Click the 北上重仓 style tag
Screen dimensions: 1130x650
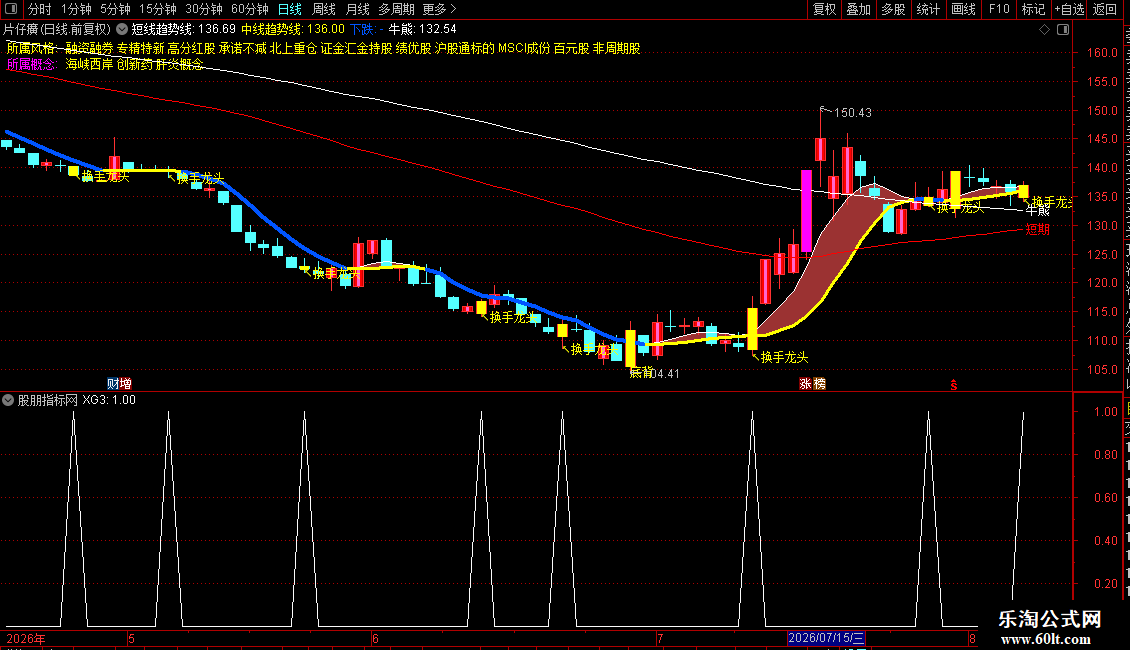[293, 48]
